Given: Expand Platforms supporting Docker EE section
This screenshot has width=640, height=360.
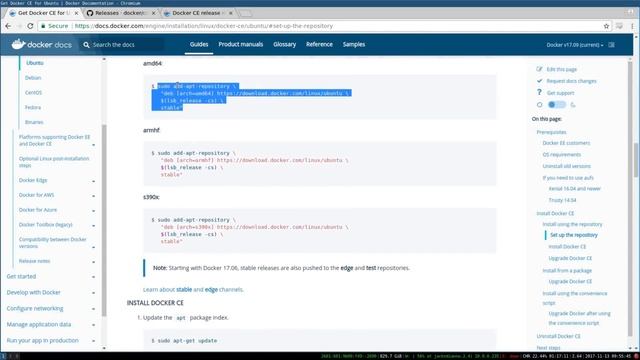Looking at the screenshot, I should [x=93, y=145].
